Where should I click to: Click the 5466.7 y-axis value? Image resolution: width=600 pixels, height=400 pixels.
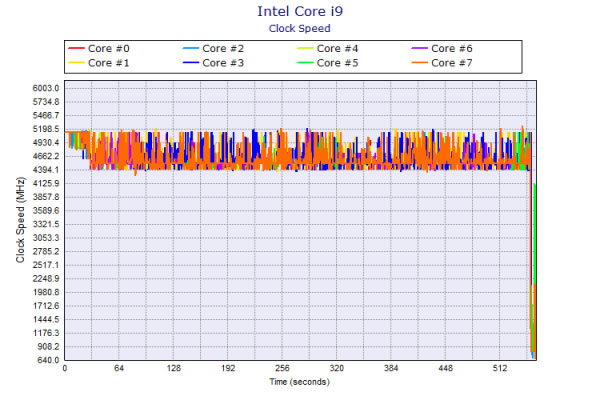[x=46, y=116]
